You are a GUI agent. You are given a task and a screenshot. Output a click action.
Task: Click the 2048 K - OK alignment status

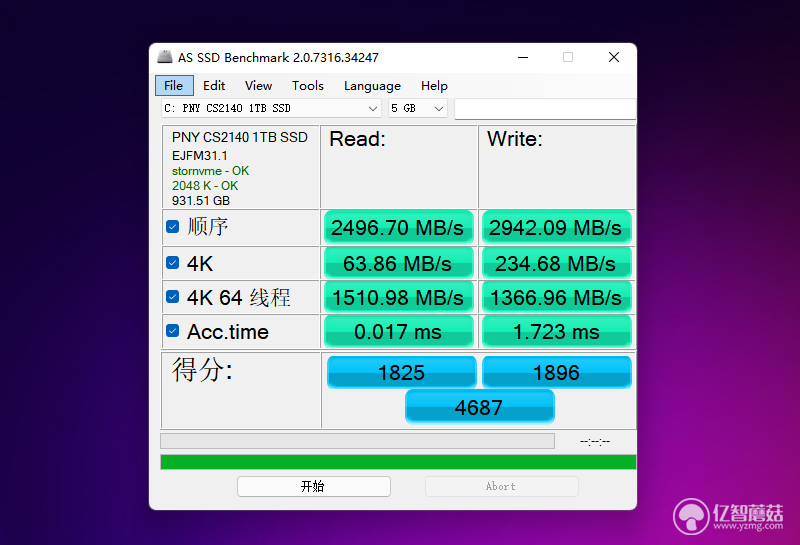pos(205,185)
